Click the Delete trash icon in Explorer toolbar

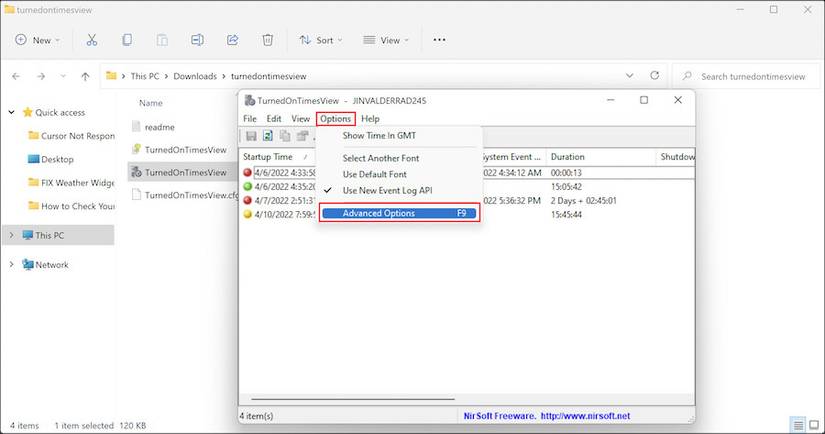click(268, 40)
